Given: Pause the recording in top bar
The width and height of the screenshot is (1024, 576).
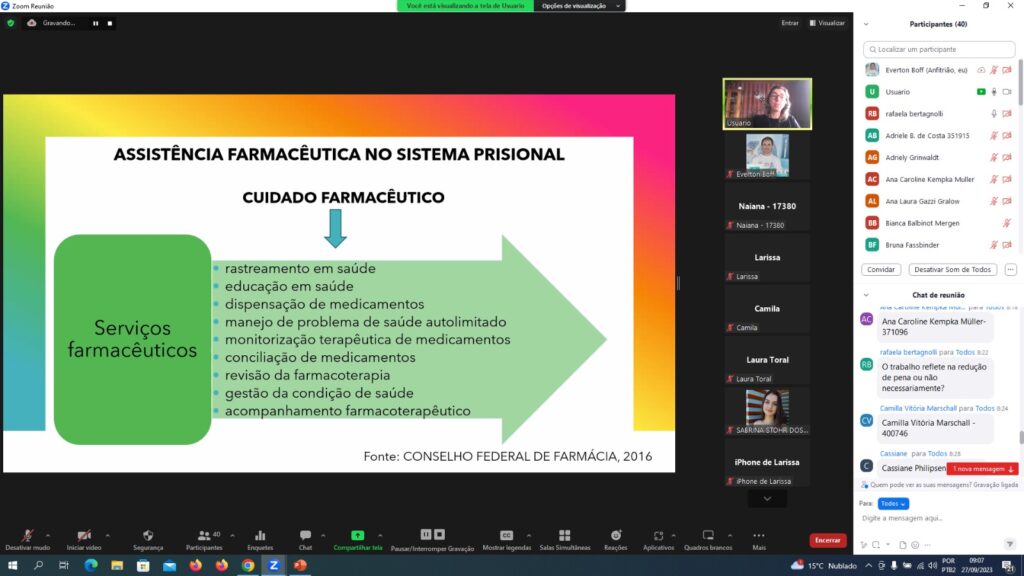Looking at the screenshot, I should click(96, 23).
